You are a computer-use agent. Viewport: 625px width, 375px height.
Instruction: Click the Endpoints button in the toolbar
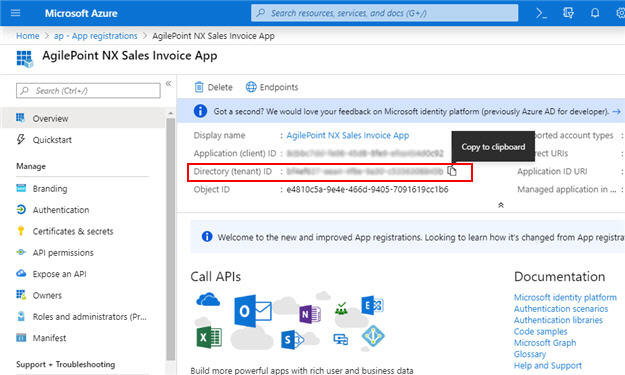point(272,87)
